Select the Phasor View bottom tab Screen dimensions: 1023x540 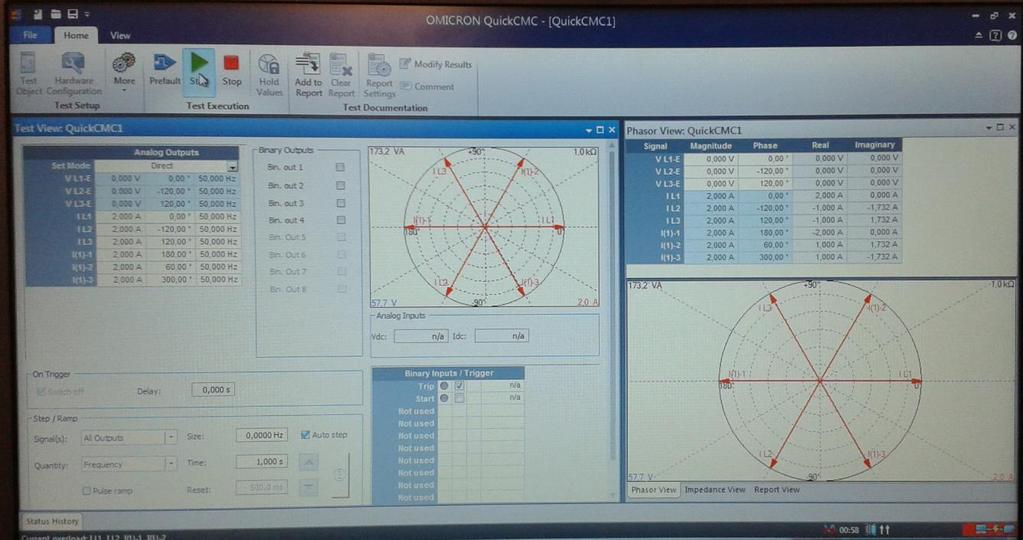(x=653, y=490)
